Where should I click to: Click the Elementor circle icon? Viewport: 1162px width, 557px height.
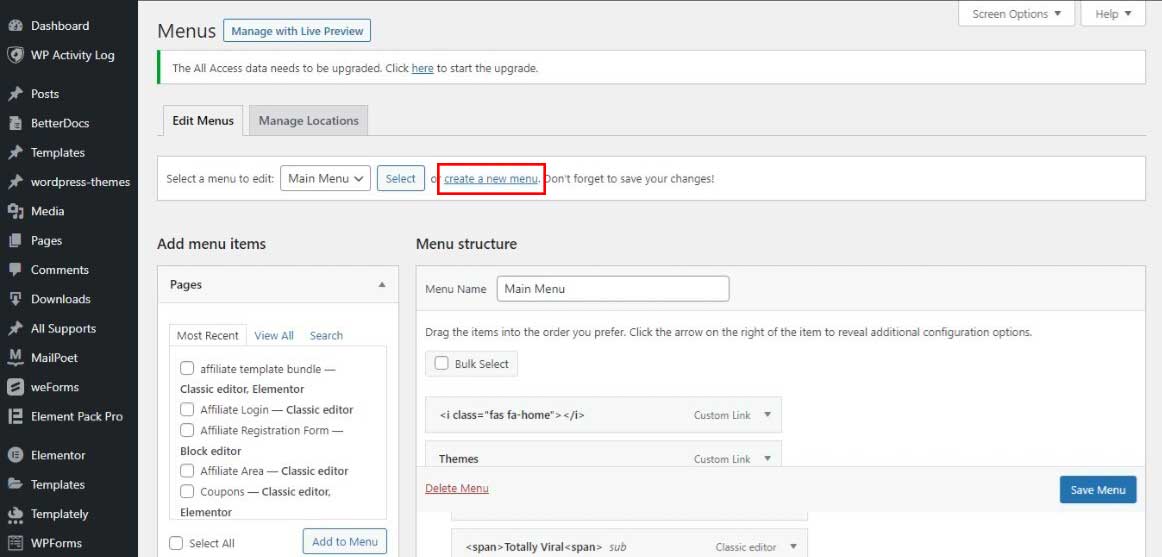pyautogui.click(x=15, y=456)
